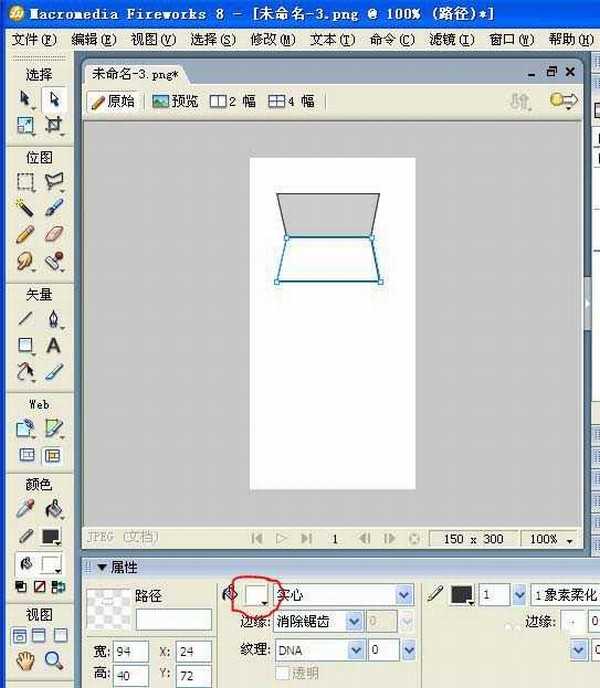
Task: Choose the Blur tool
Action: (x=25, y=262)
